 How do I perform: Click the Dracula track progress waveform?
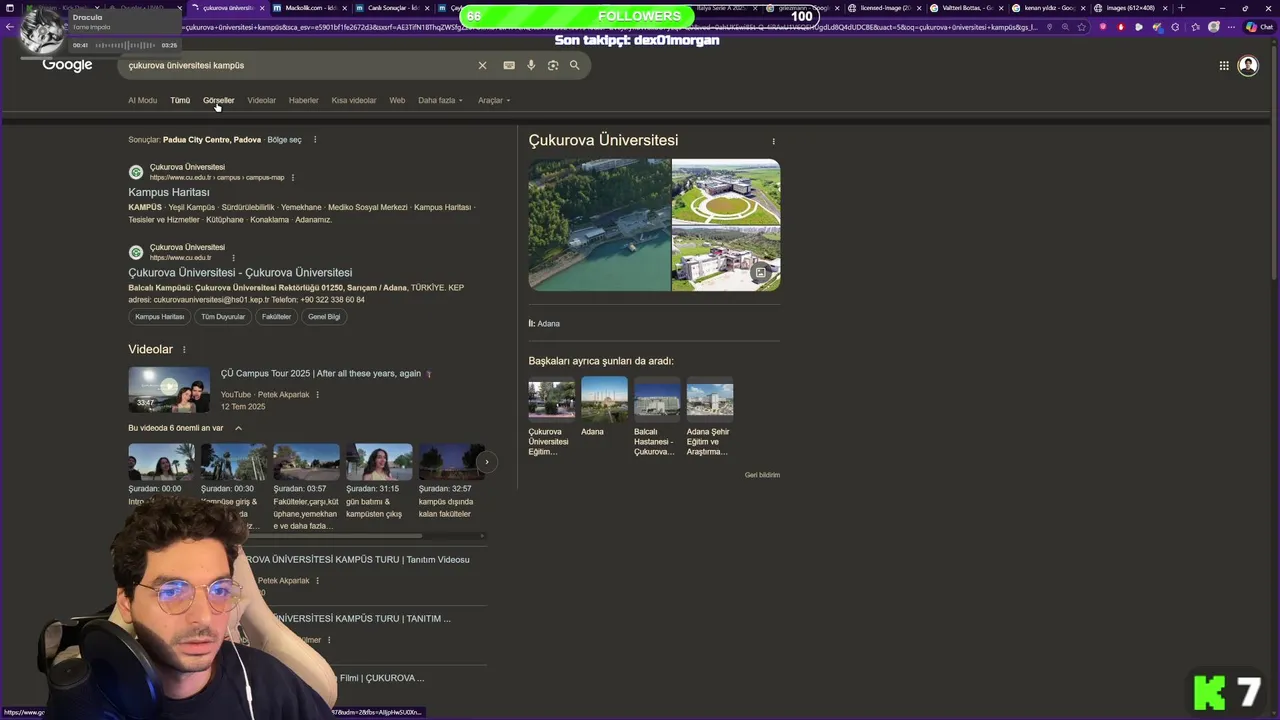coord(124,45)
